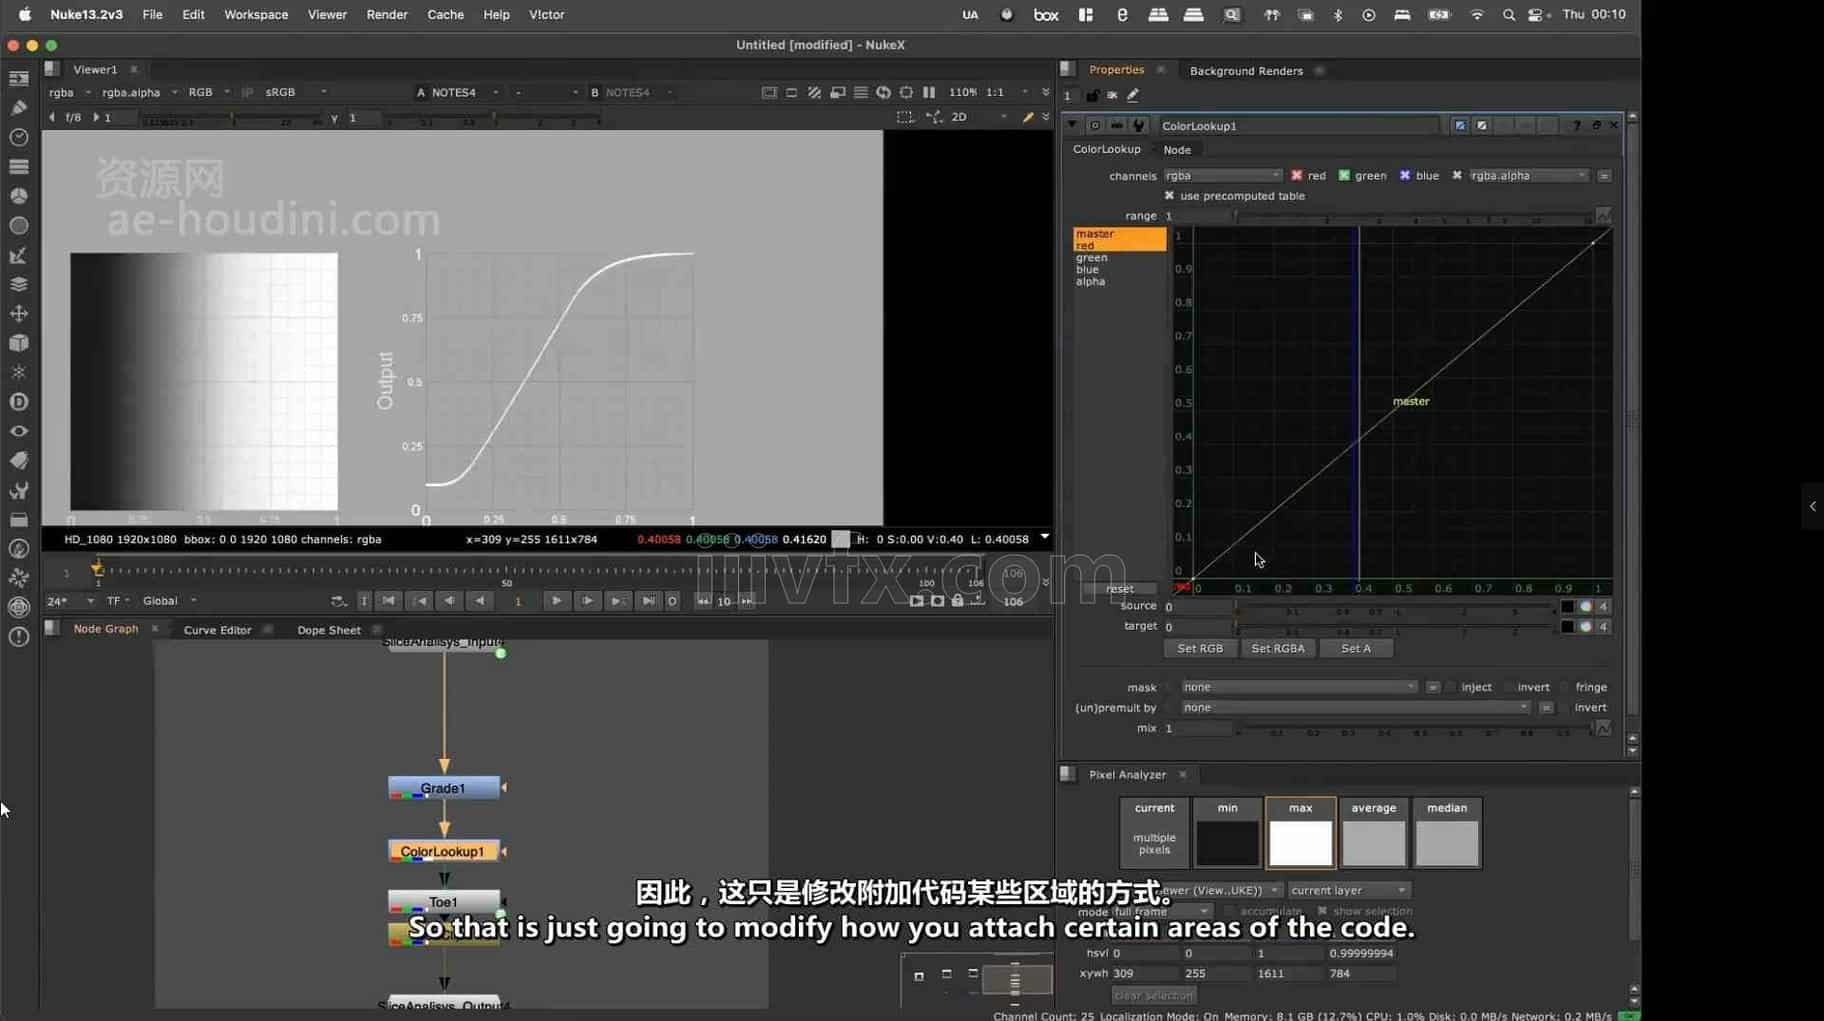
Task: Open the mask none dropdown
Action: pyautogui.click(x=1299, y=687)
